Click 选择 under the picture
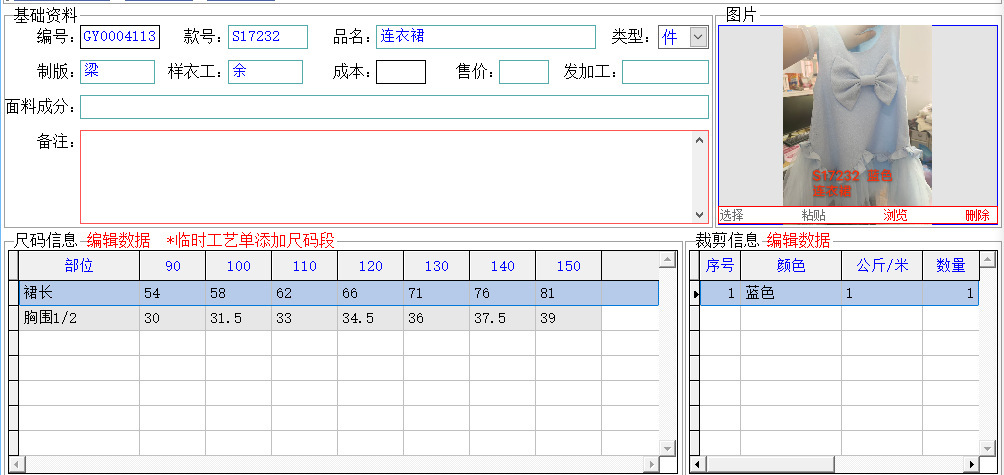 [x=732, y=216]
